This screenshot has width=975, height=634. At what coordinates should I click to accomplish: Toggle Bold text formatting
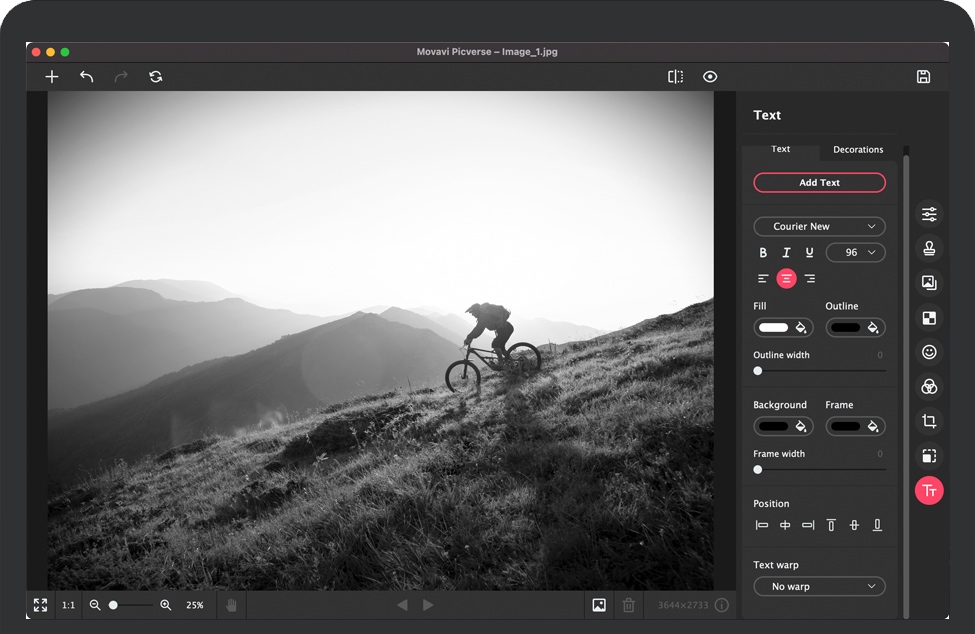click(763, 253)
